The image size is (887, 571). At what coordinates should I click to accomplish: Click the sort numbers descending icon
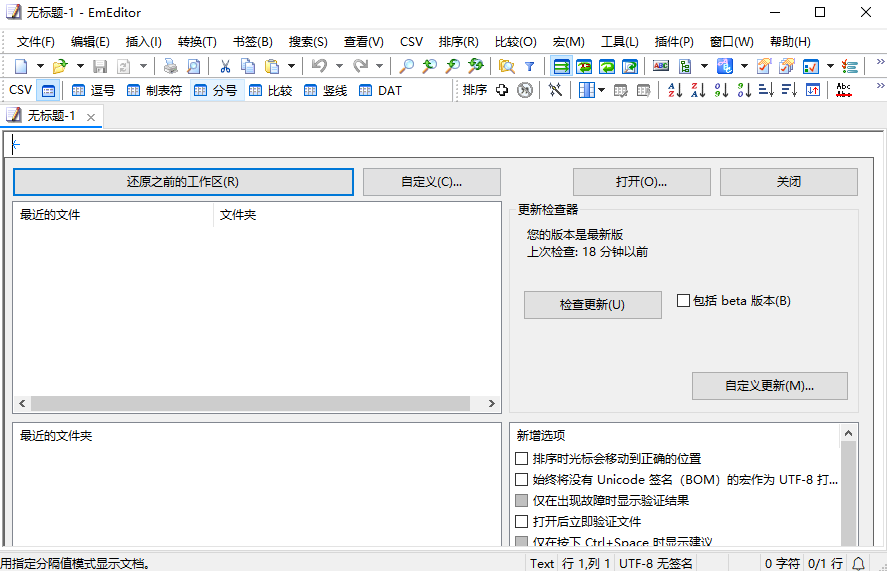pos(744,90)
